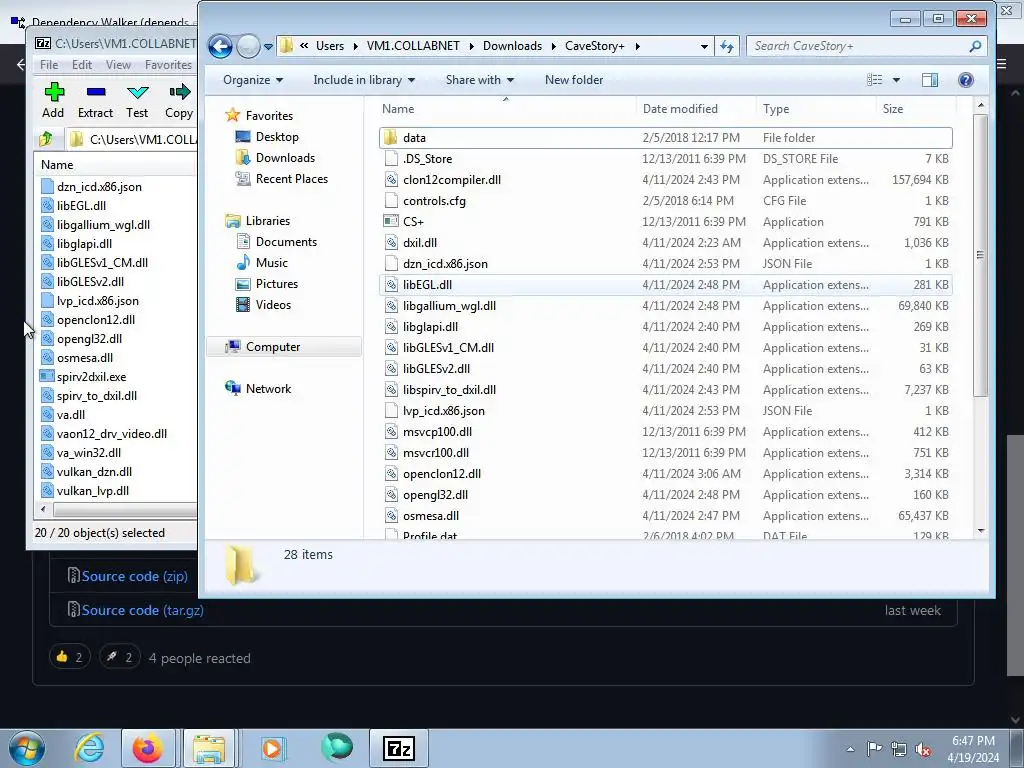The image size is (1024, 768).
Task: Click the 7-Zip Add button
Action: click(x=54, y=100)
